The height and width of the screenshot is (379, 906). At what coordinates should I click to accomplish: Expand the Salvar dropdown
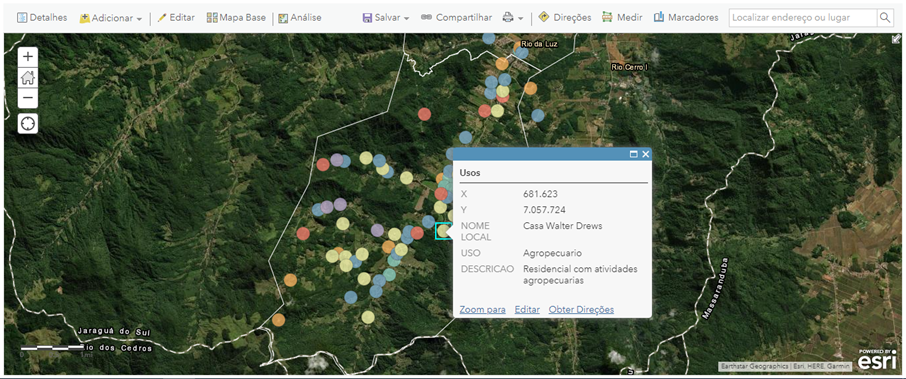tap(385, 18)
